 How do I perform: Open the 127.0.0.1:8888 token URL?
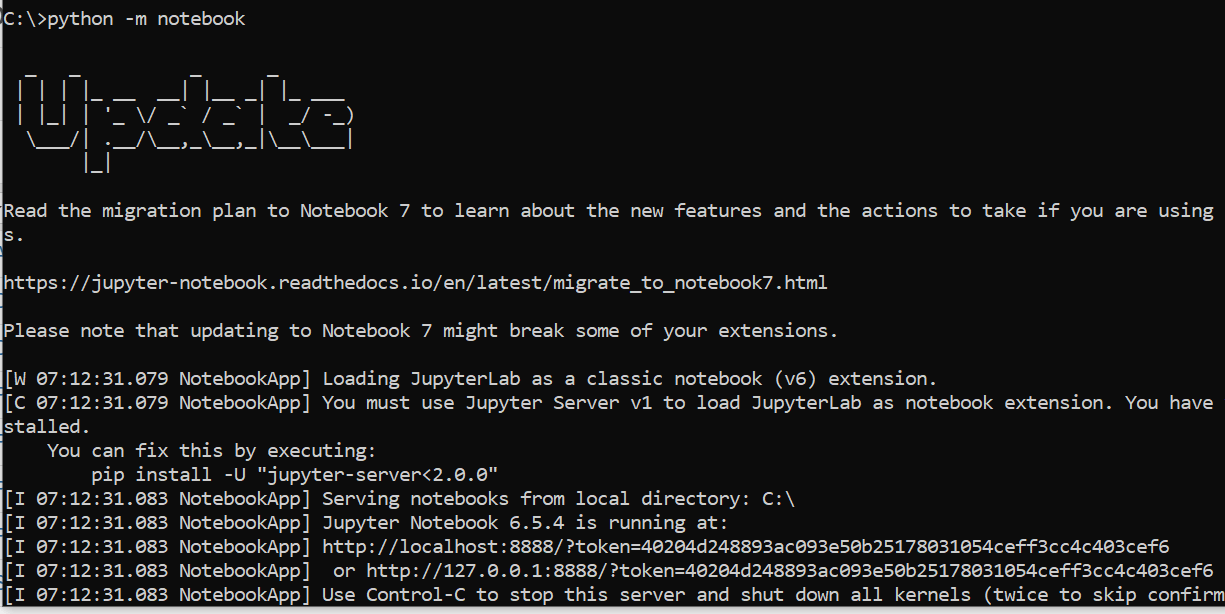click(x=789, y=571)
